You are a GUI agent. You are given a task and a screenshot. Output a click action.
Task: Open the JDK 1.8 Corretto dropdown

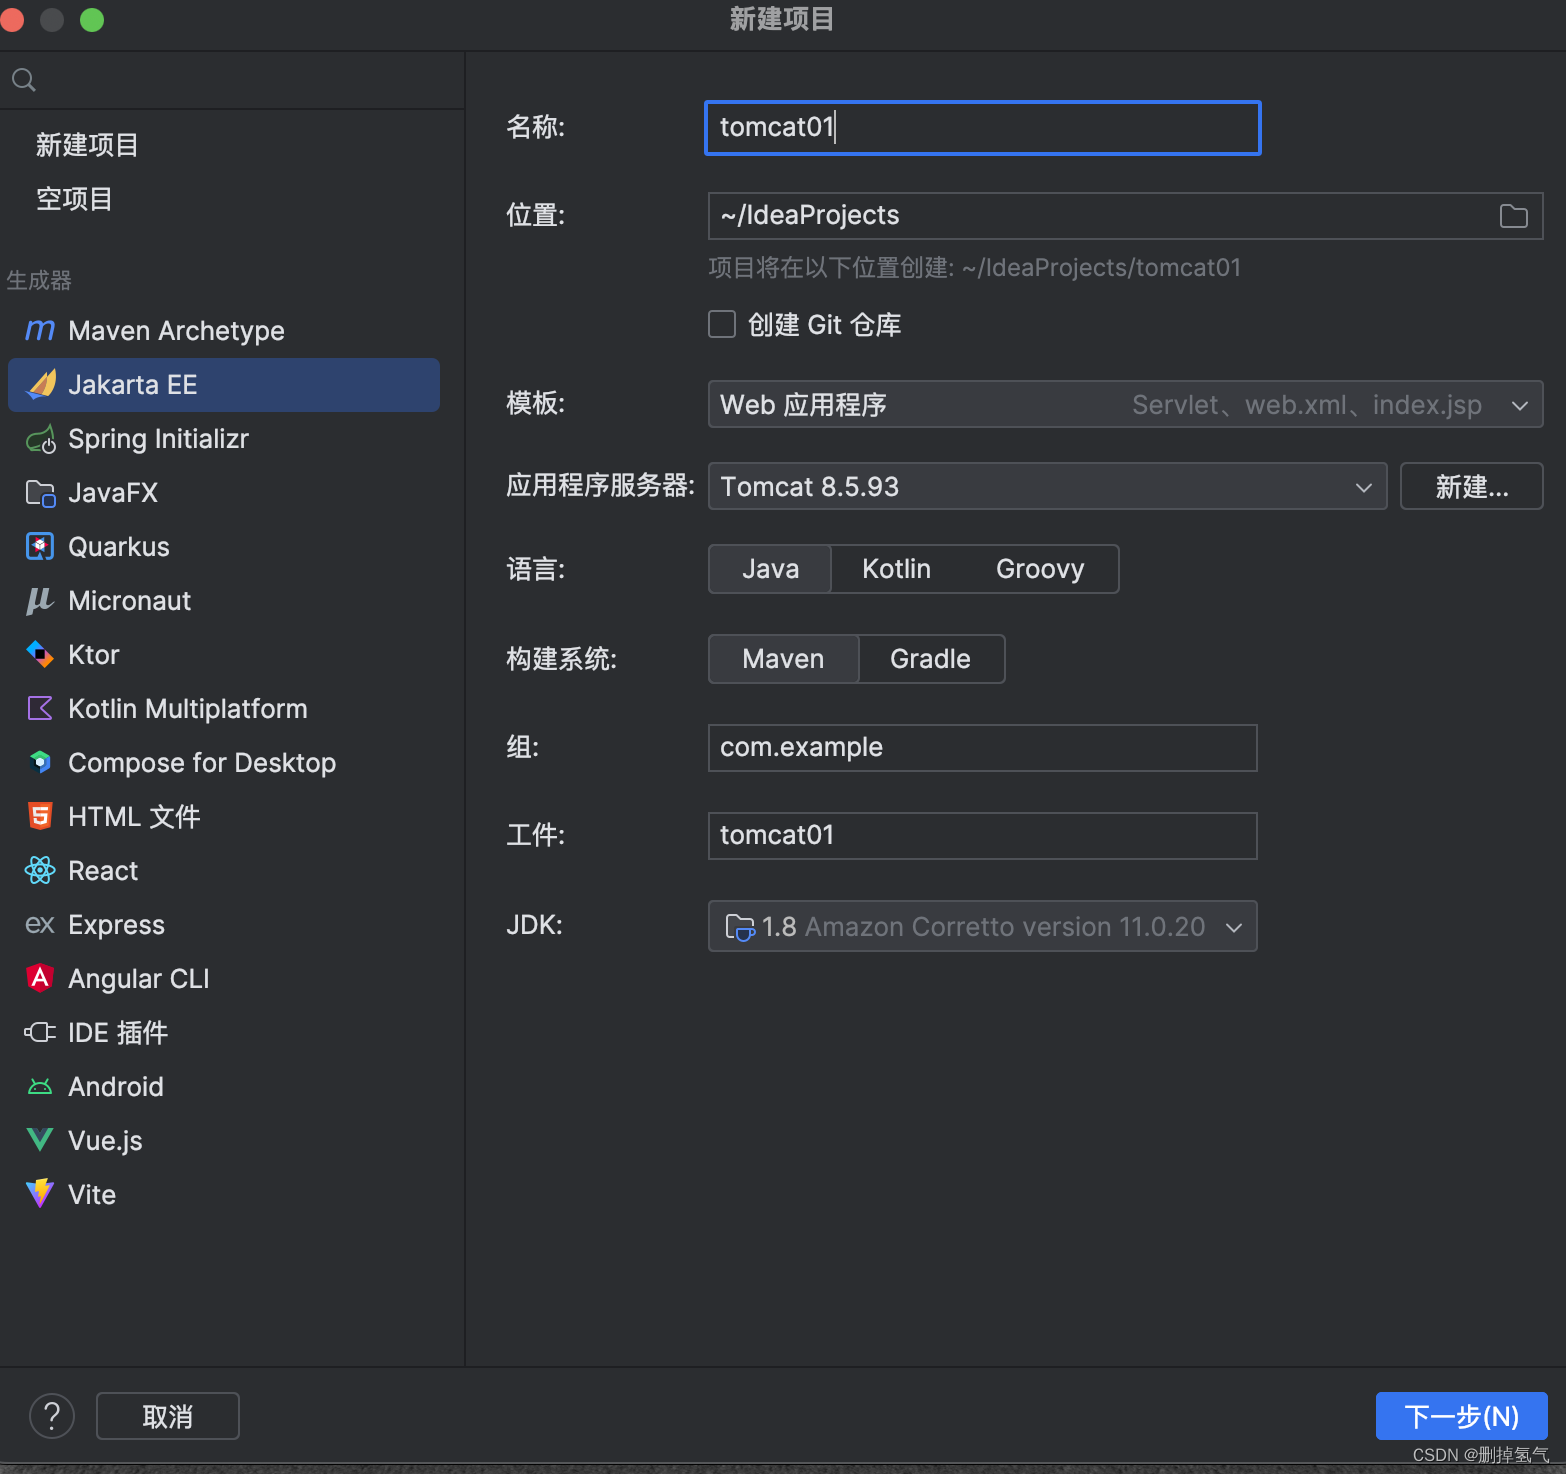click(x=982, y=926)
